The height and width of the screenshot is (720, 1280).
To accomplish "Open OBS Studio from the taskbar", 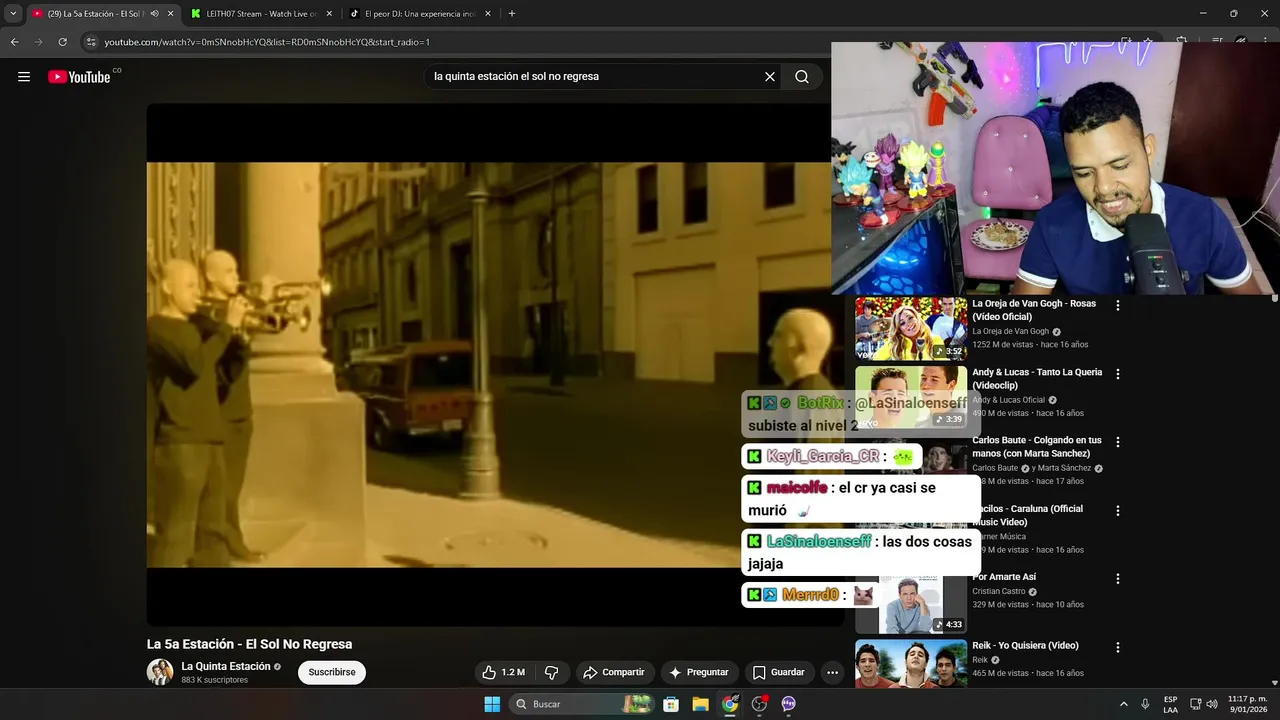I will pyautogui.click(x=759, y=704).
